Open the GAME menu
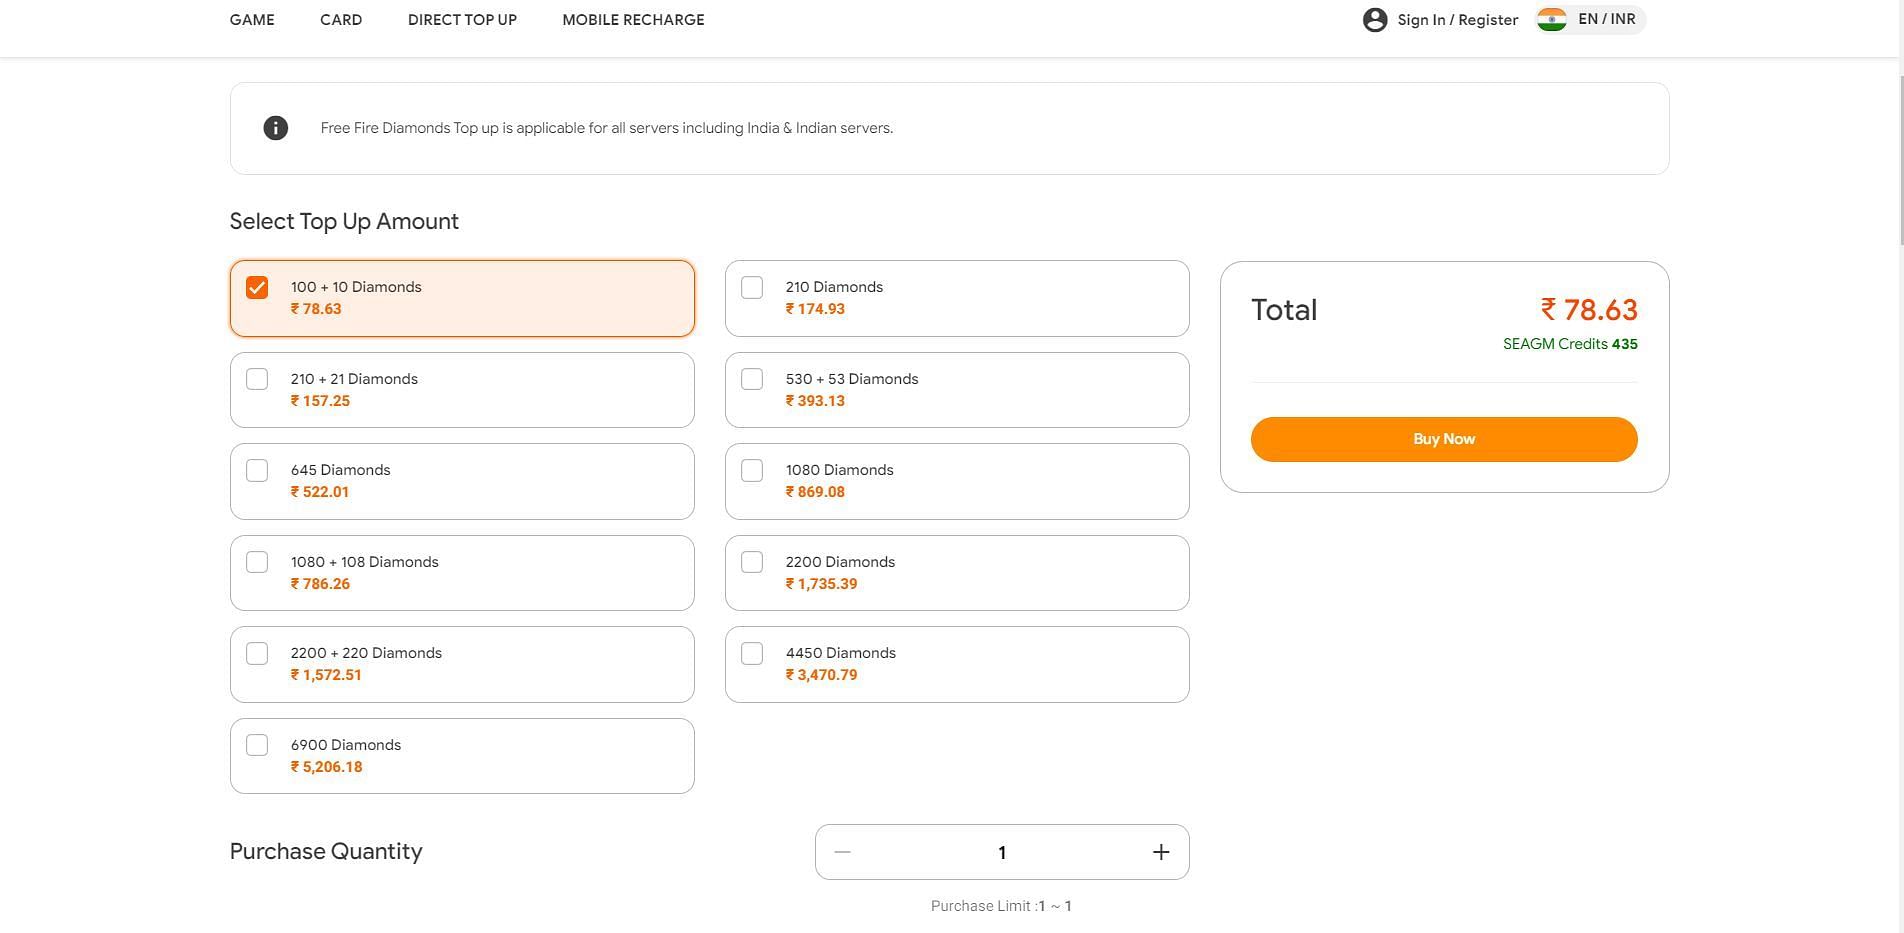 pos(252,20)
